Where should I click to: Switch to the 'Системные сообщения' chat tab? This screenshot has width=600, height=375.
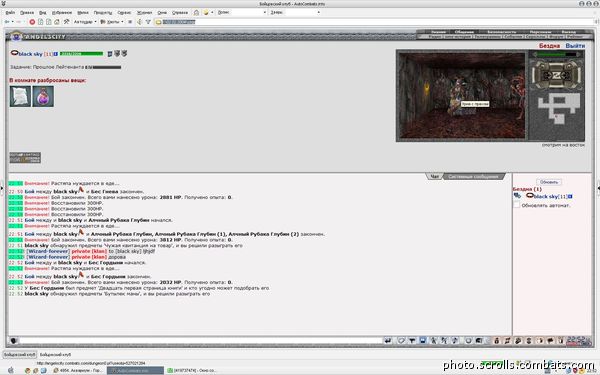click(473, 177)
